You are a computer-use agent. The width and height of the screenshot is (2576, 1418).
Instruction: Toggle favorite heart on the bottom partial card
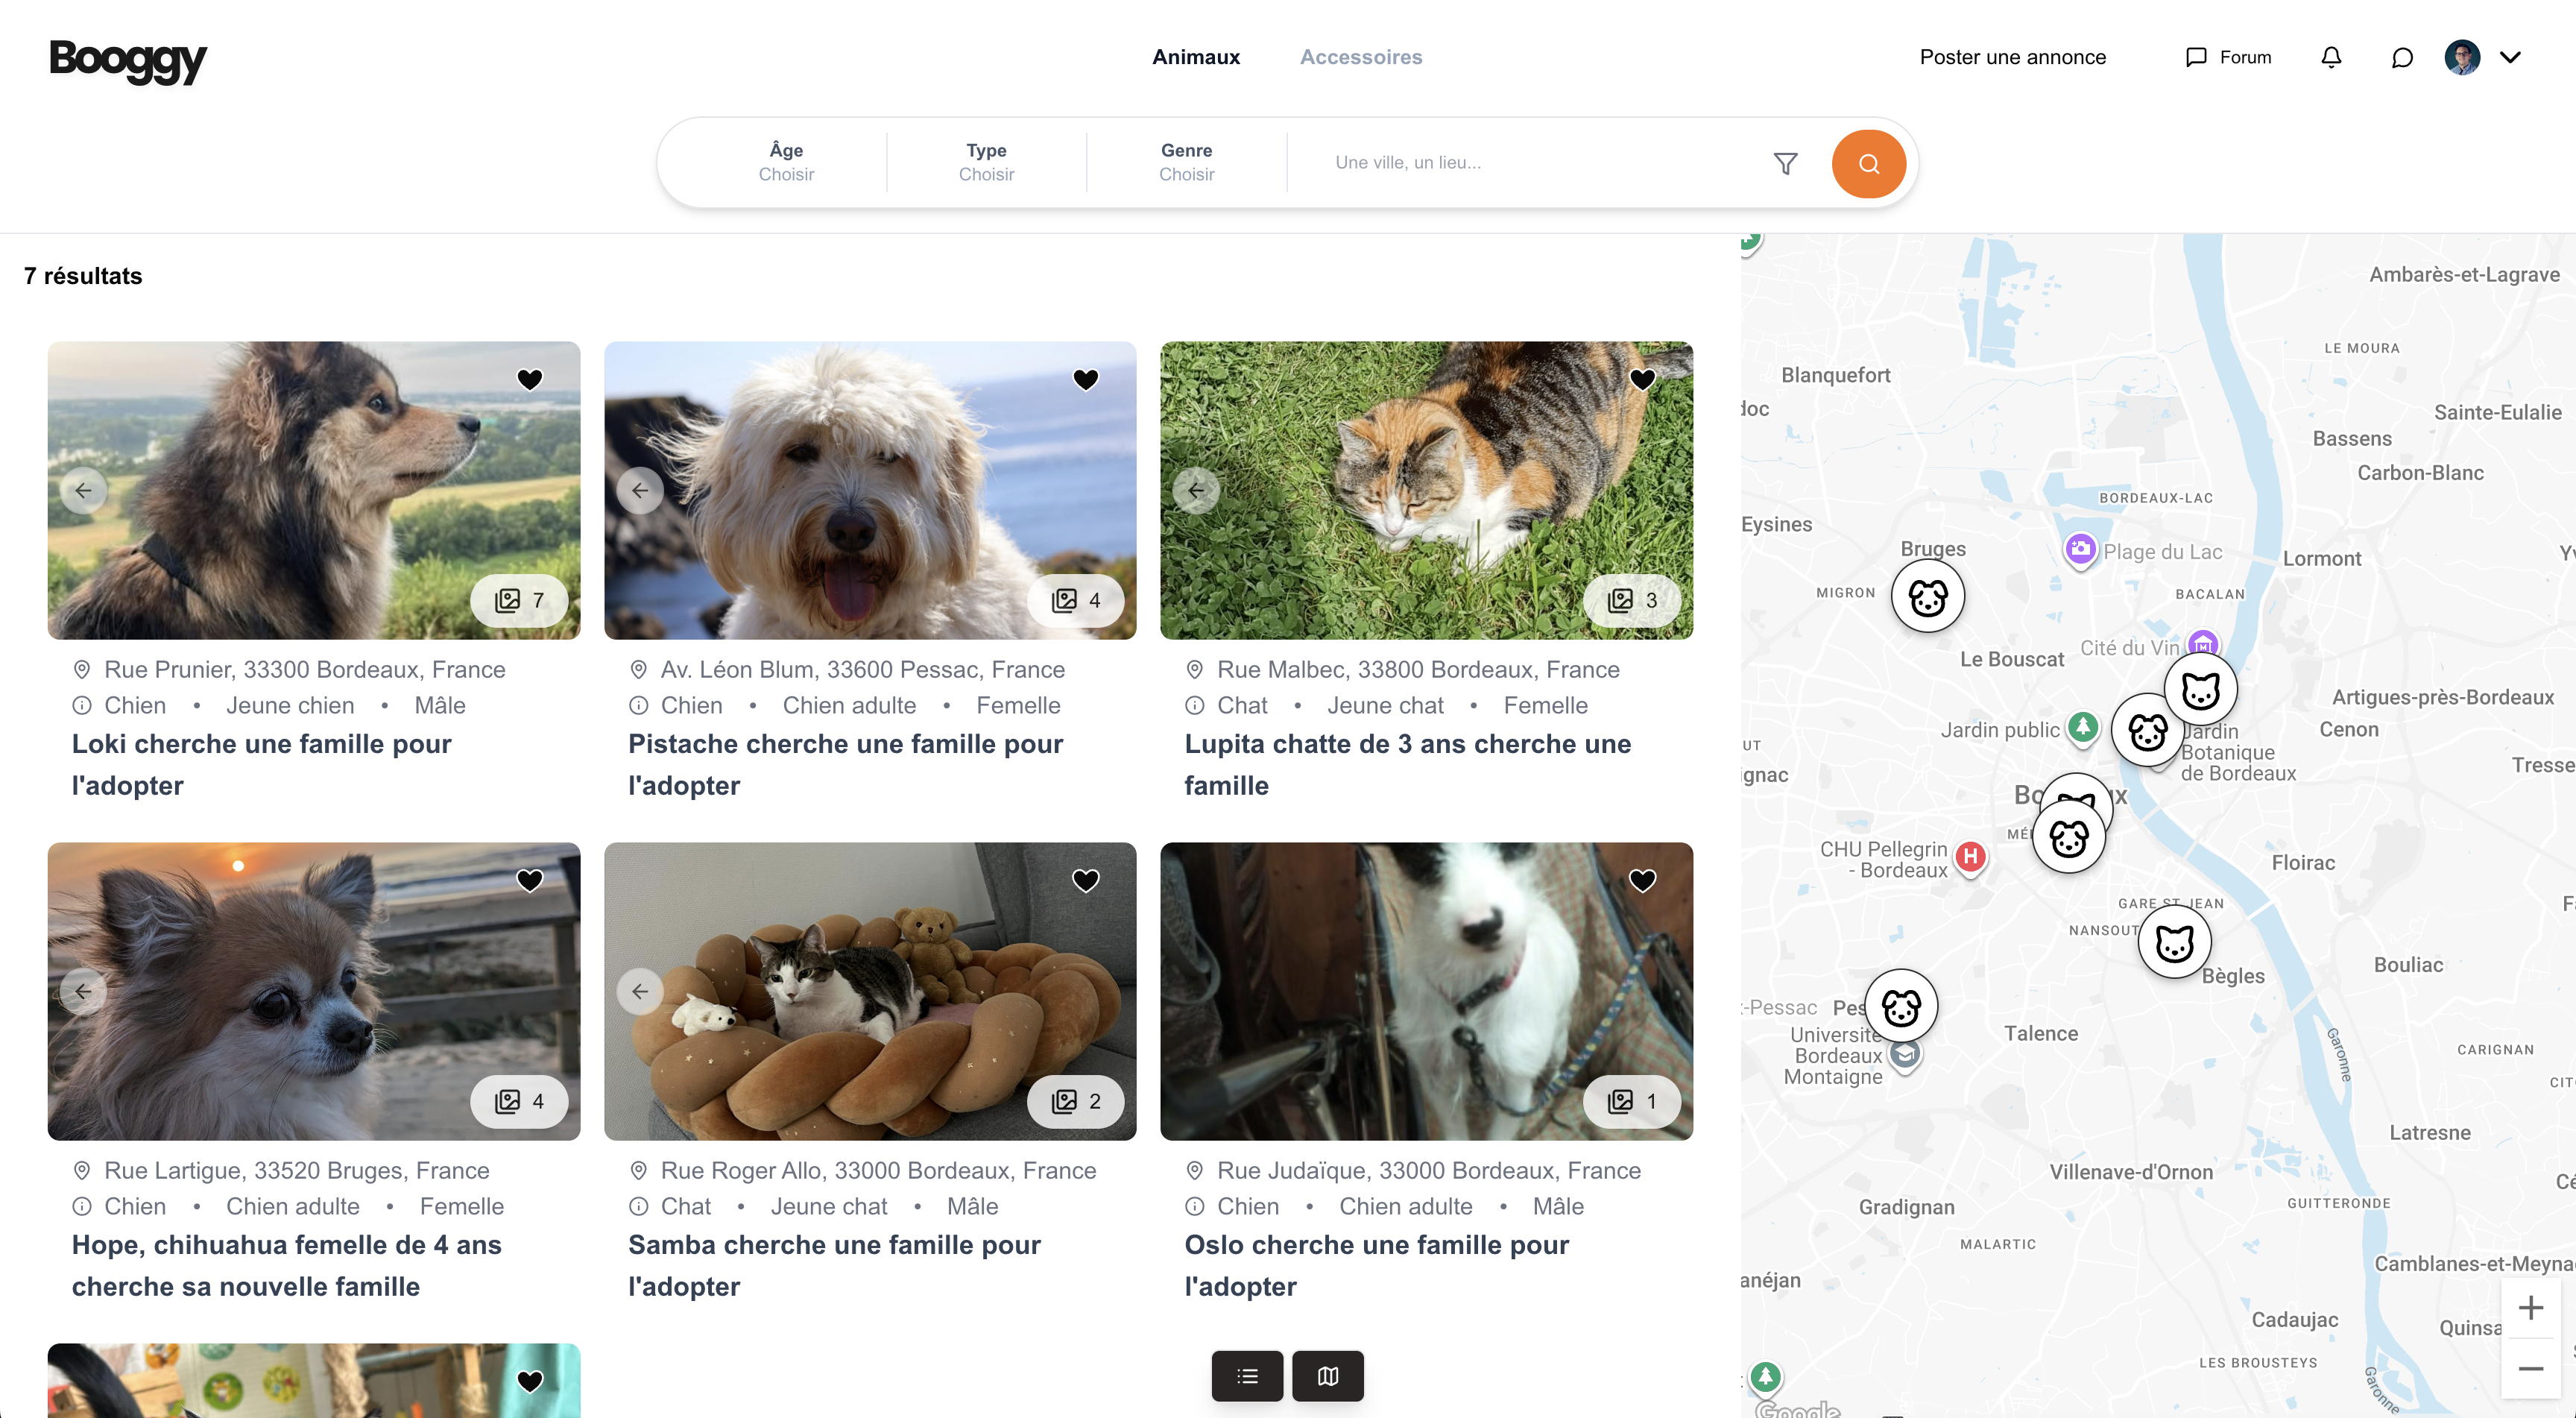530,1381
